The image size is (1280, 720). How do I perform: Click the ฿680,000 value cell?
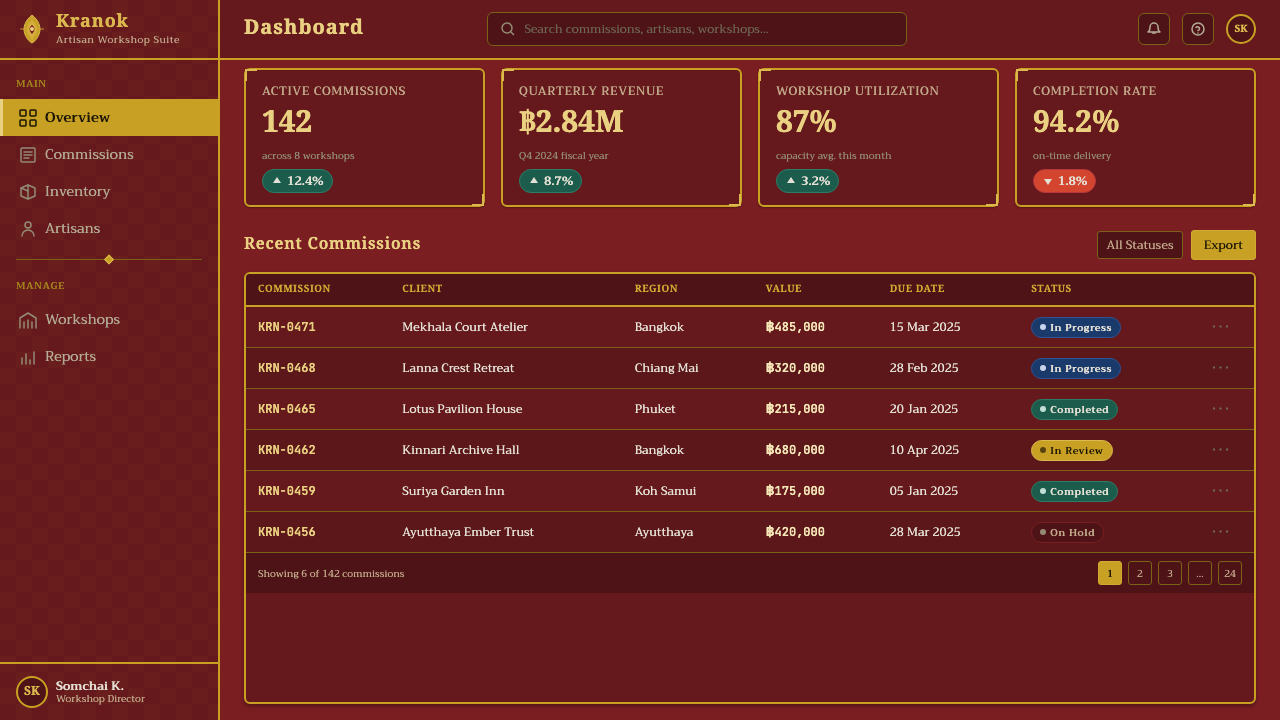coord(795,450)
